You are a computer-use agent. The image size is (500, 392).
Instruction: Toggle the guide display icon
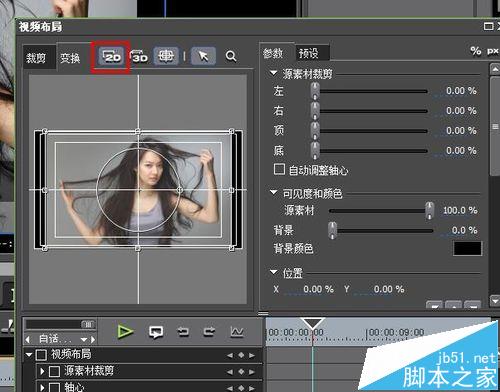[166, 56]
